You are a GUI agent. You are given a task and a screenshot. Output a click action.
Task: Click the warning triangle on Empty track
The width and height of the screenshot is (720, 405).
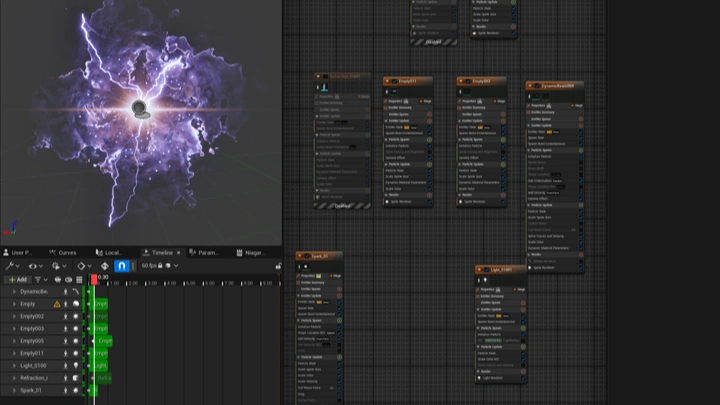[56, 304]
